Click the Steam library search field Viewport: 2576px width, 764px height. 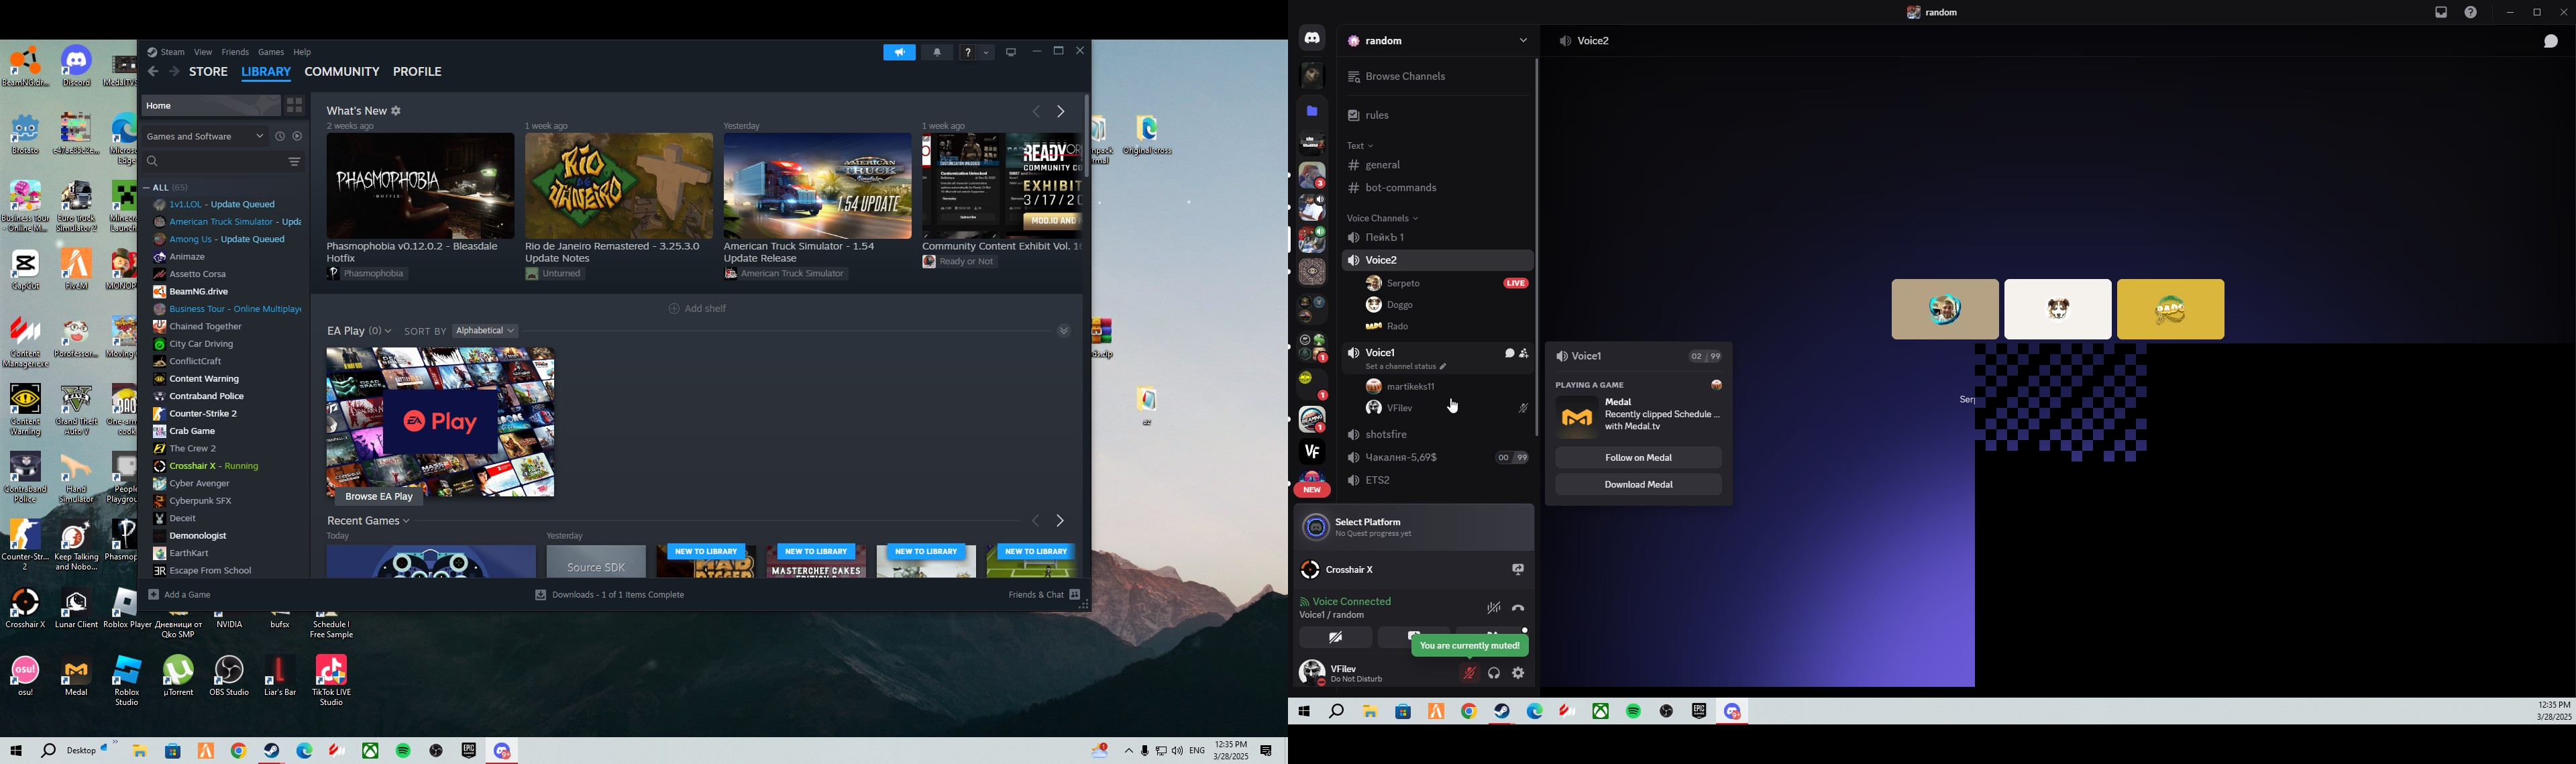(x=215, y=161)
